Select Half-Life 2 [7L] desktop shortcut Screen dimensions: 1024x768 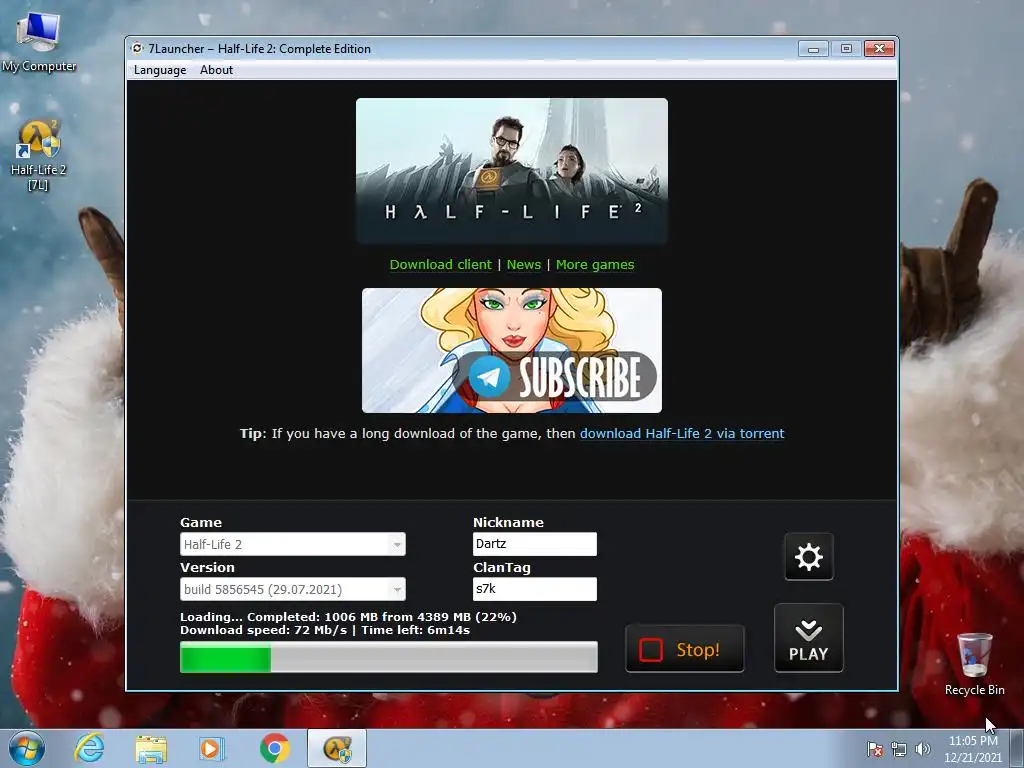[39, 155]
